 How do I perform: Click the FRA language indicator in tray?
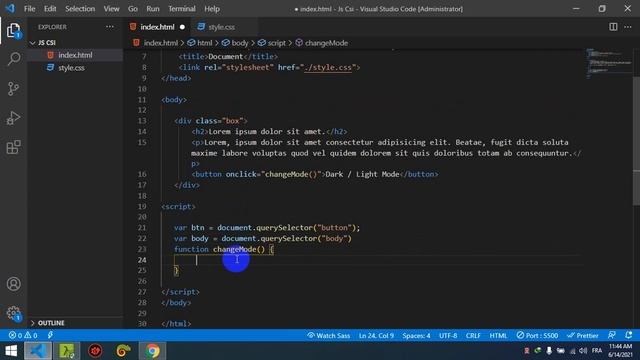coord(597,351)
